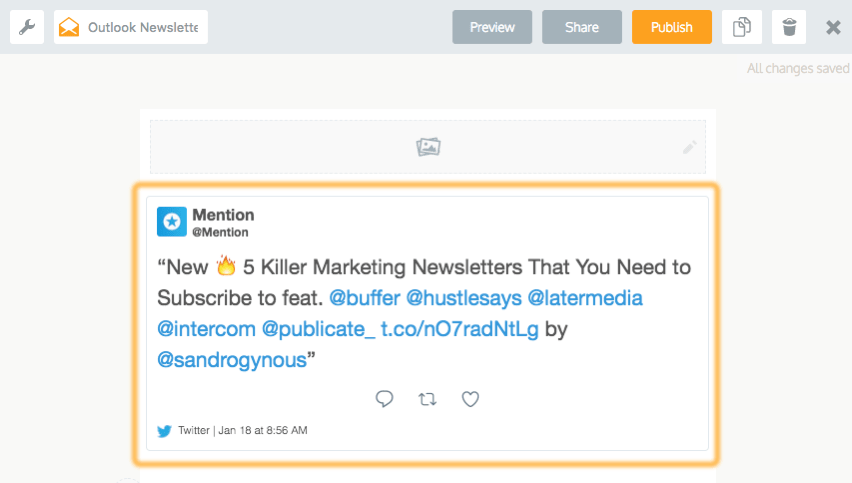Click the Twitter bird icon

pyautogui.click(x=164, y=431)
